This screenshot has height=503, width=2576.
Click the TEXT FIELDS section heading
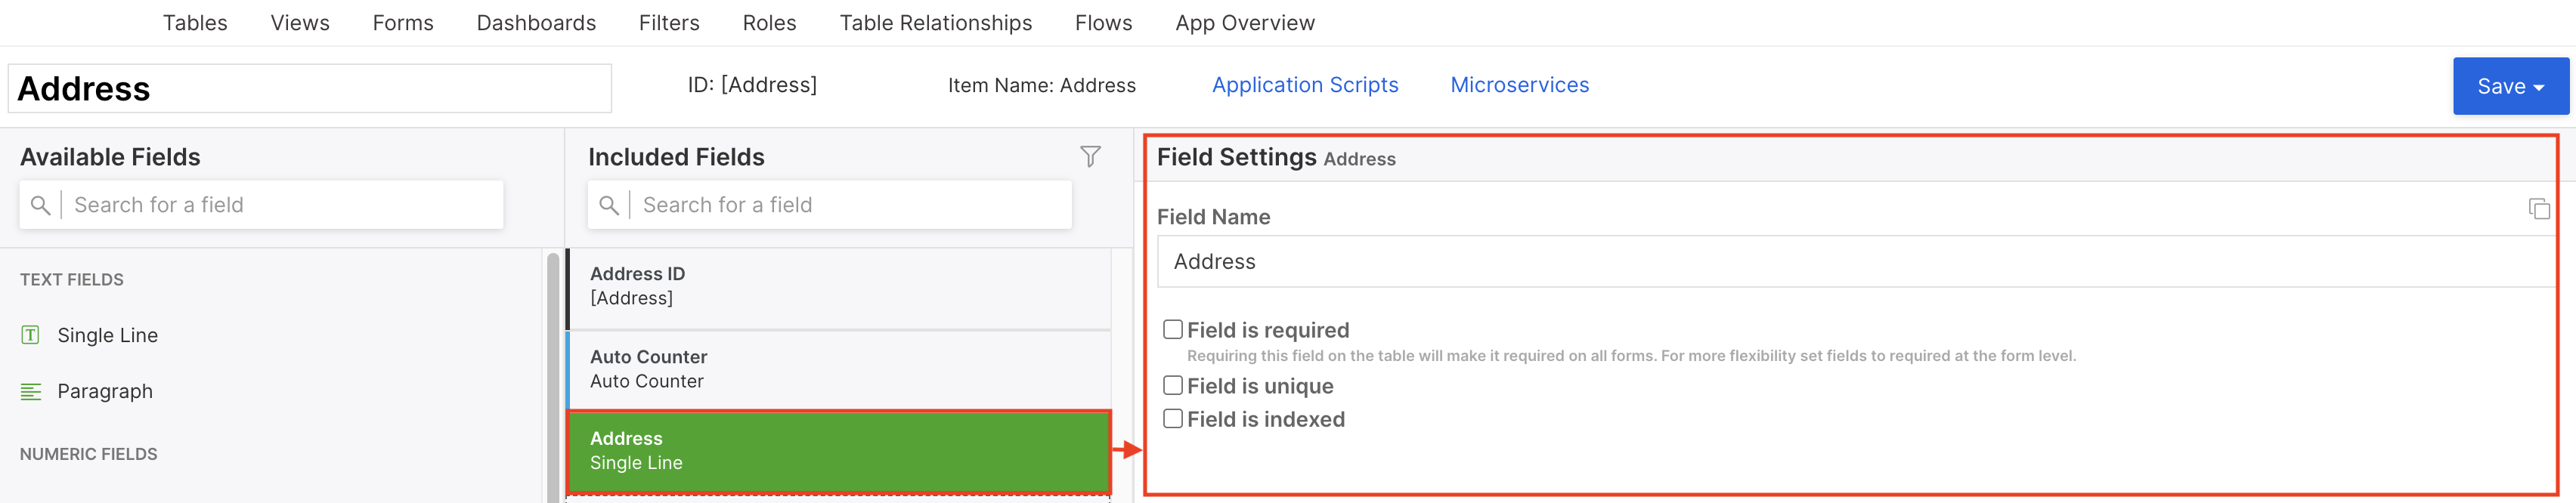72,279
